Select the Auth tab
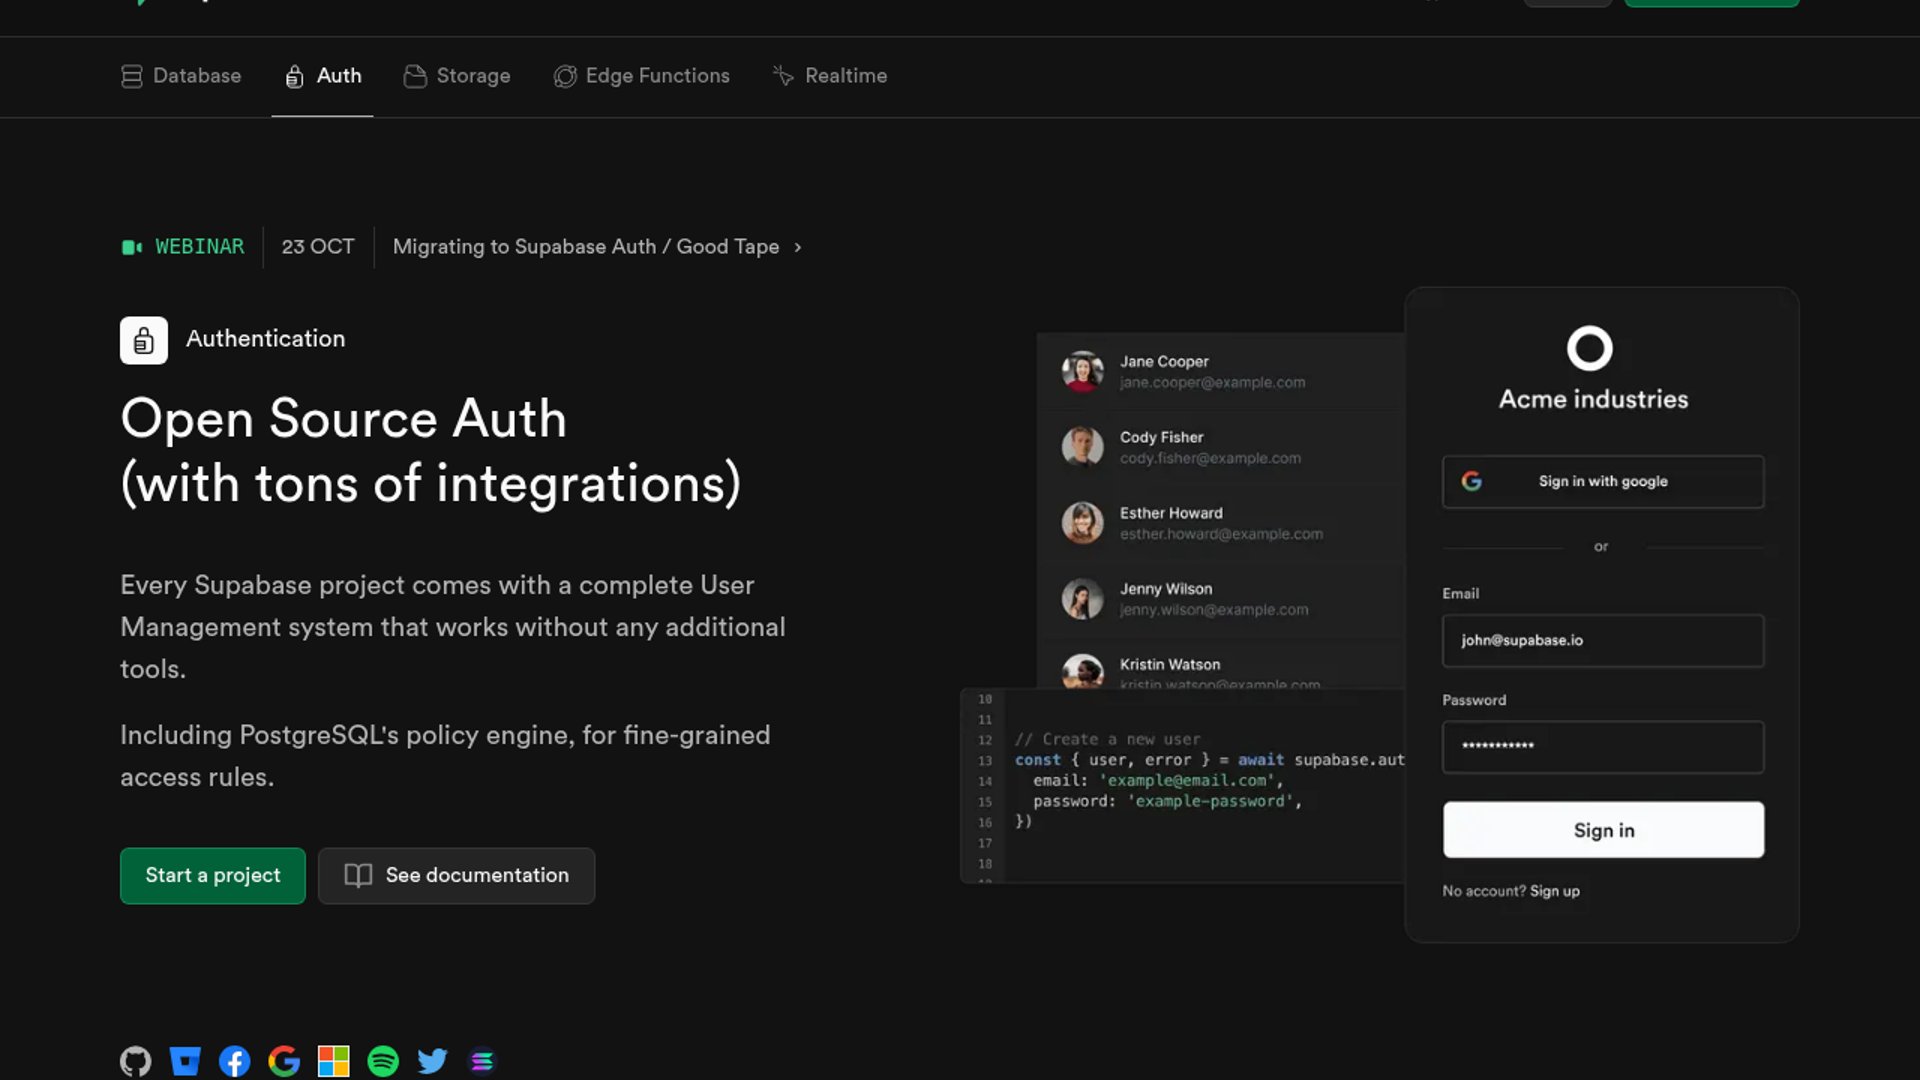Viewport: 1920px width, 1080px height. tap(322, 76)
